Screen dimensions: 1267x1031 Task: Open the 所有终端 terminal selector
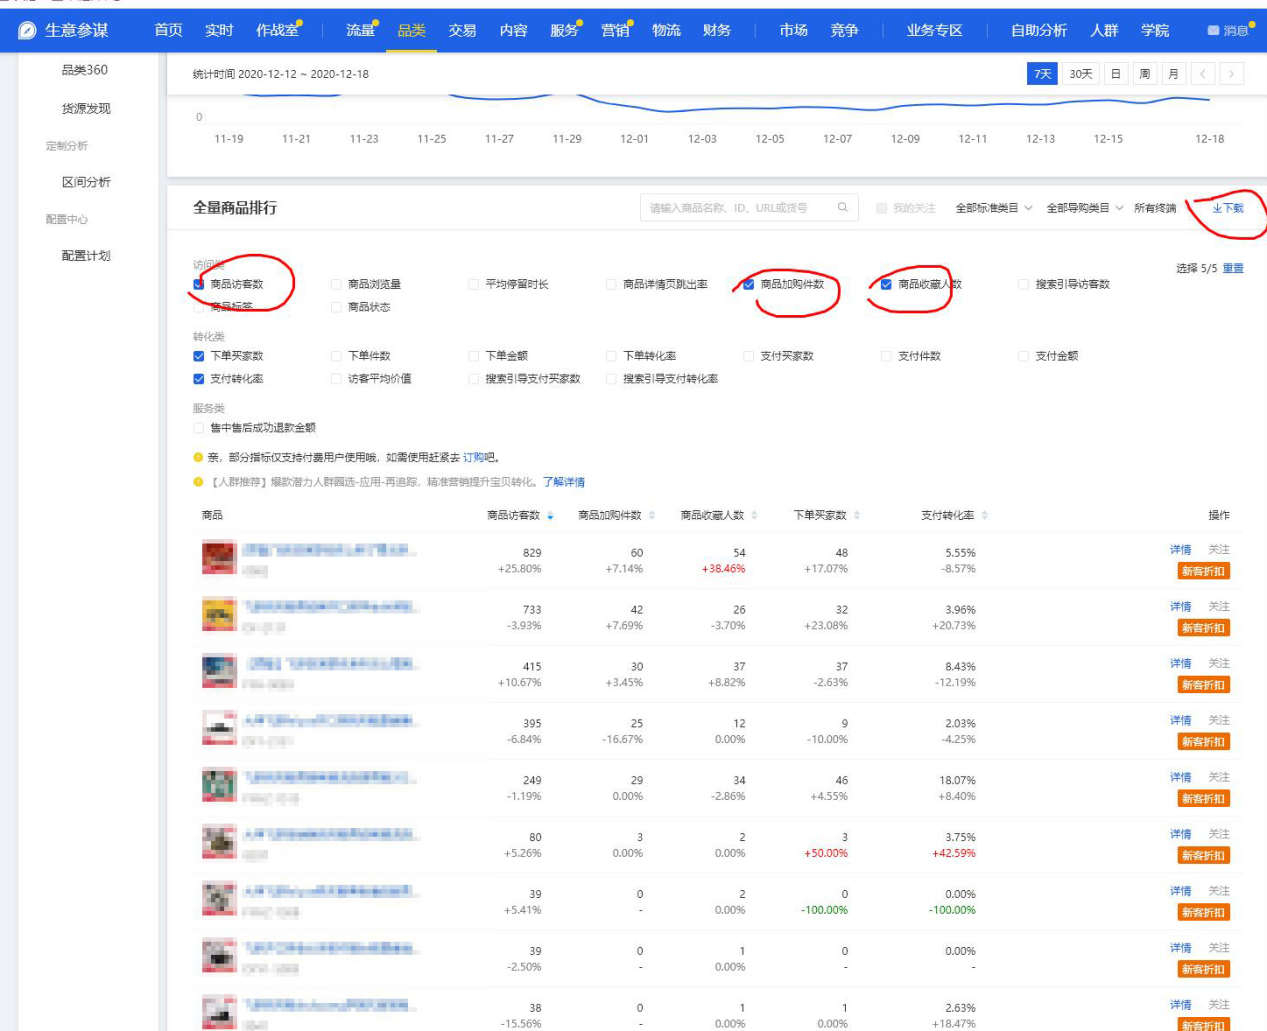tap(1155, 208)
